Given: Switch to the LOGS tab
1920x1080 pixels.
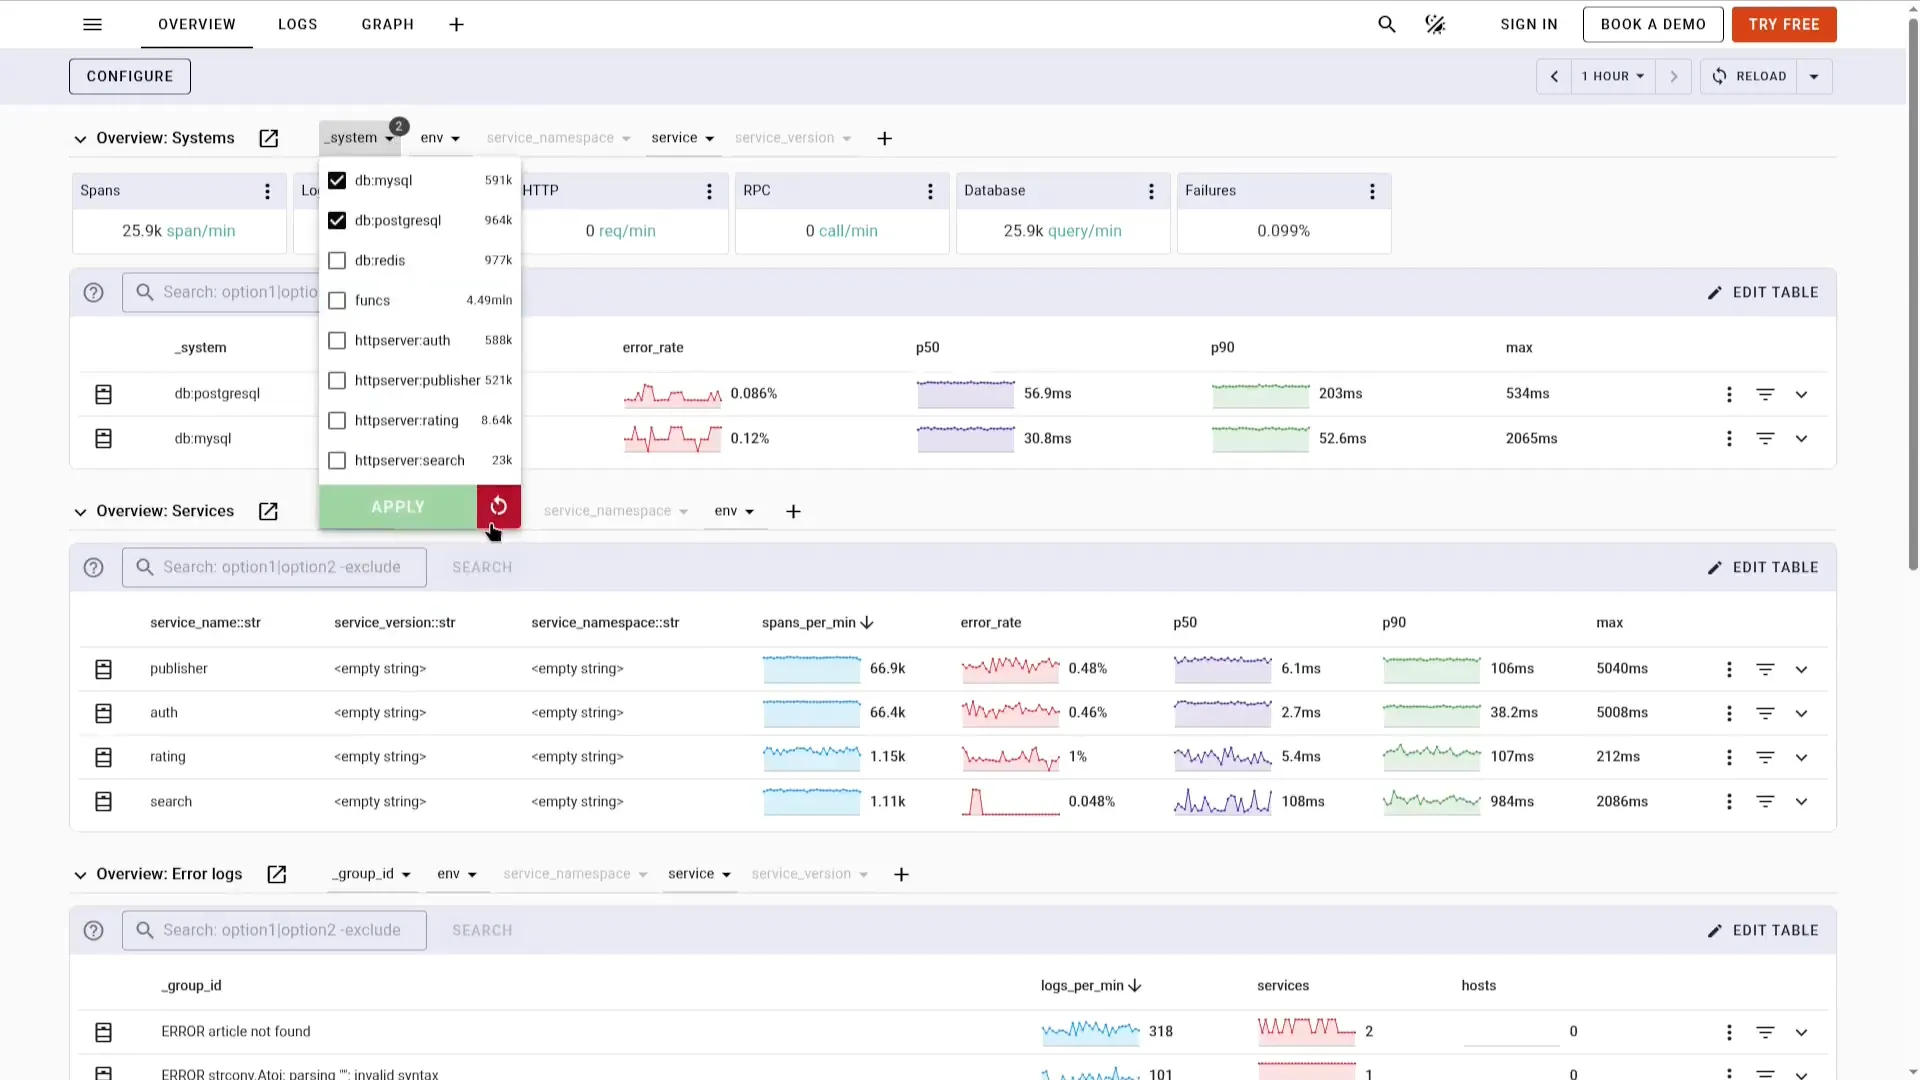Looking at the screenshot, I should coord(297,24).
